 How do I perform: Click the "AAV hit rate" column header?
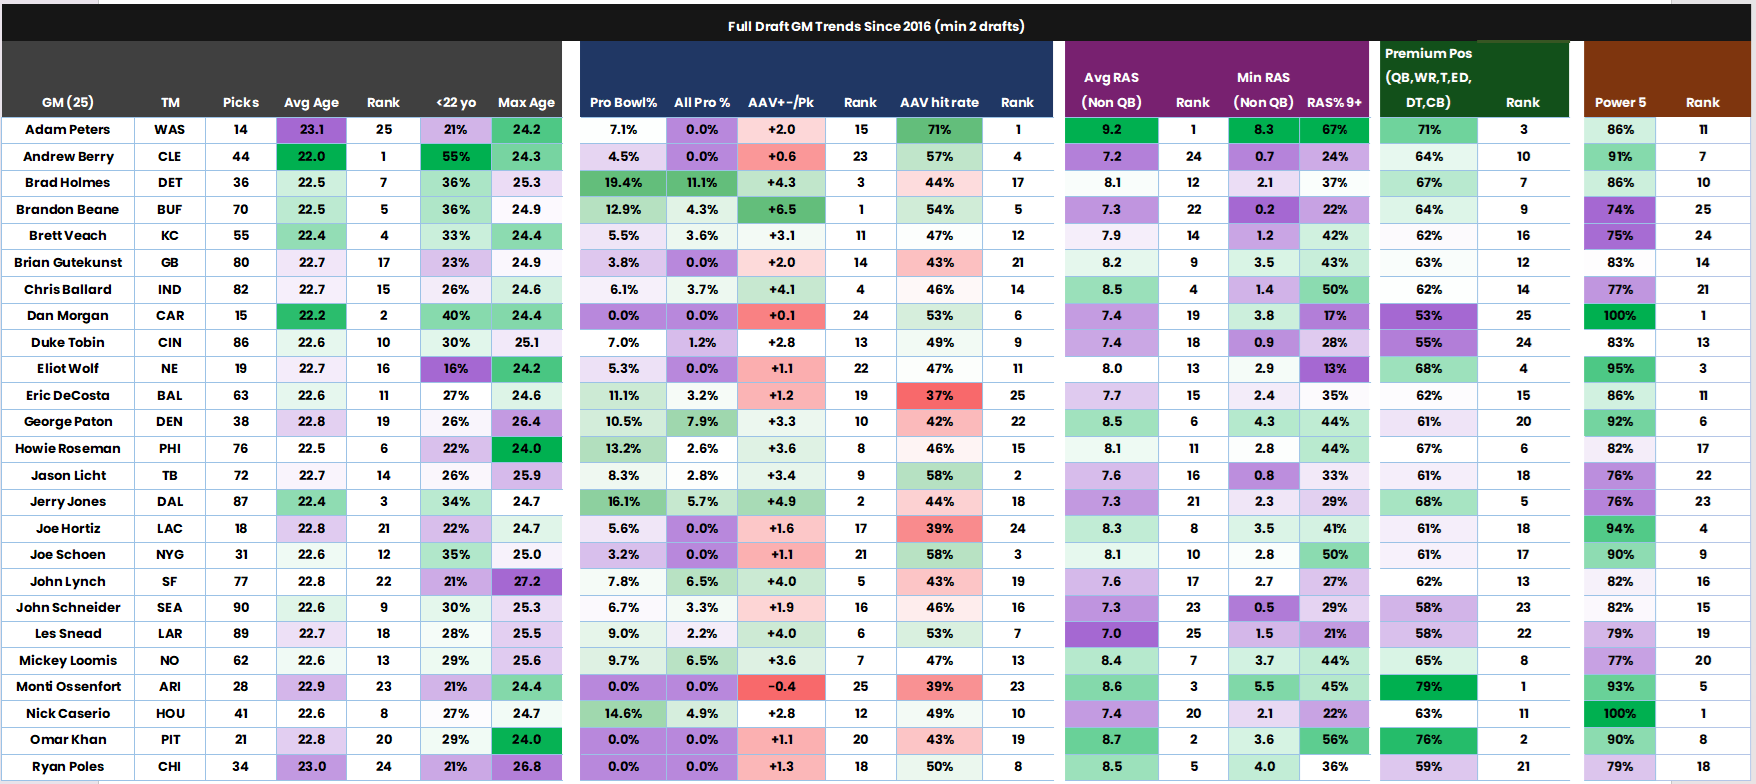click(x=939, y=102)
